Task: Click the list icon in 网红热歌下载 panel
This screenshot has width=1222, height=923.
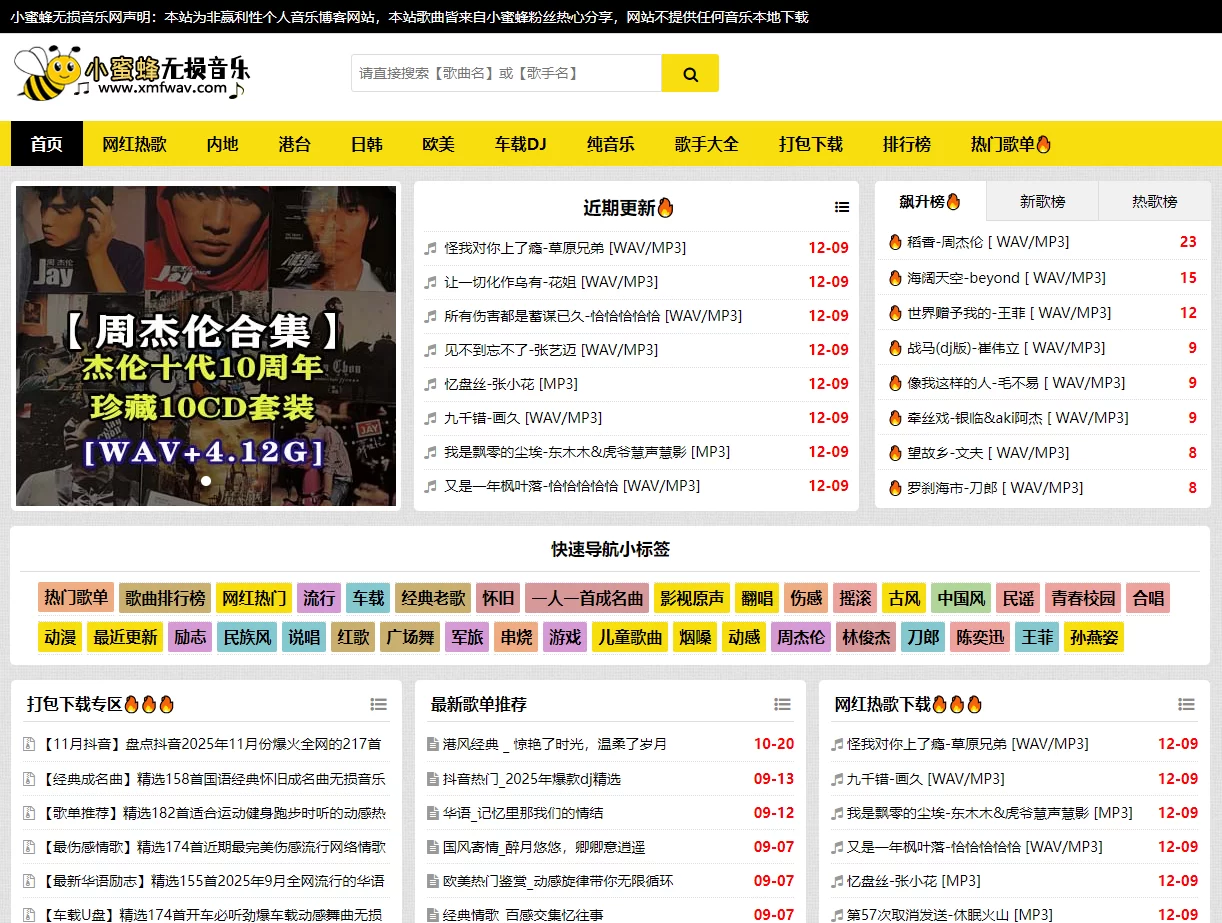Action: (1187, 704)
